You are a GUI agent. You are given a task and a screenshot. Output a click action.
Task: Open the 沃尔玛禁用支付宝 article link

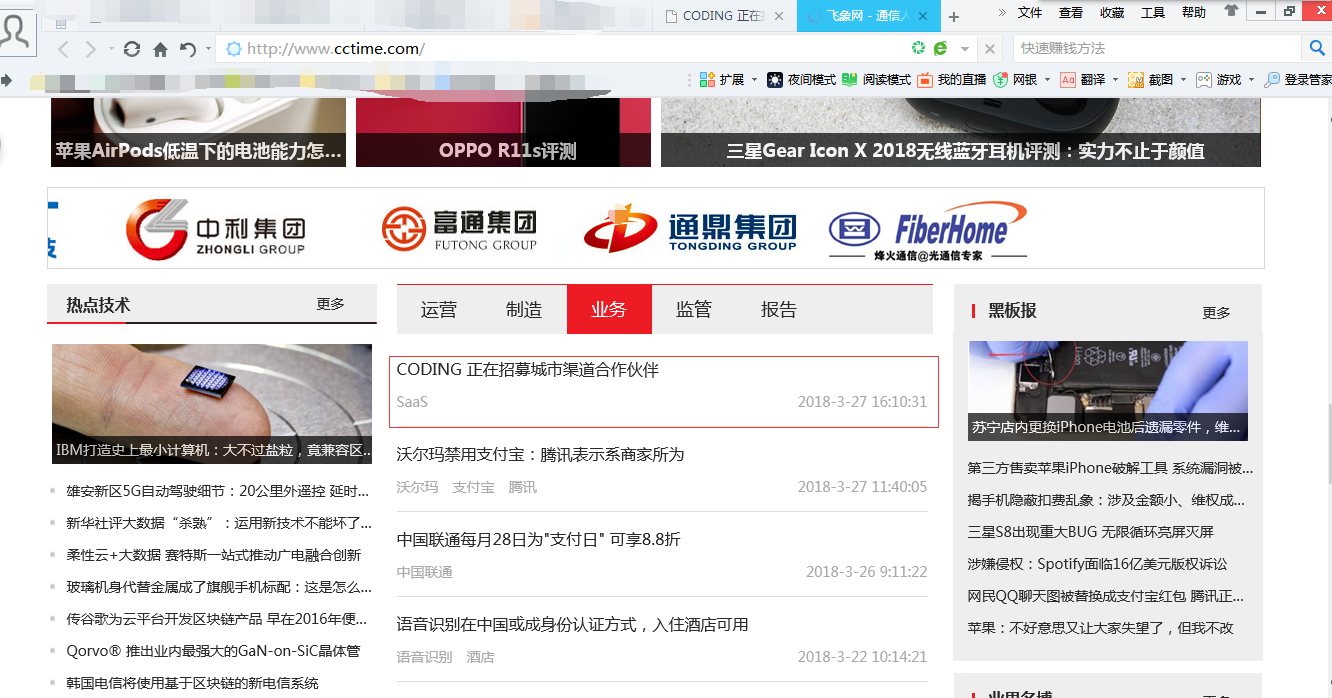click(540, 455)
